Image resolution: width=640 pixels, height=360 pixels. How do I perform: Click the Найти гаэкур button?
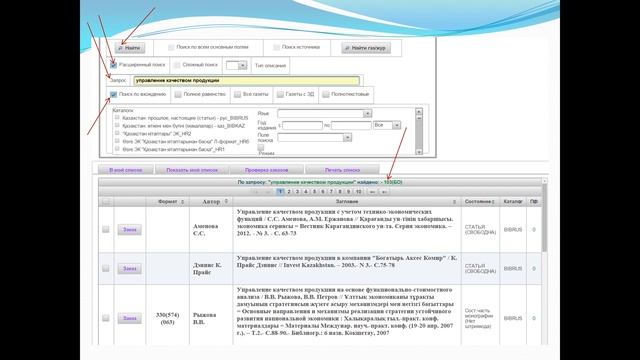(366, 48)
